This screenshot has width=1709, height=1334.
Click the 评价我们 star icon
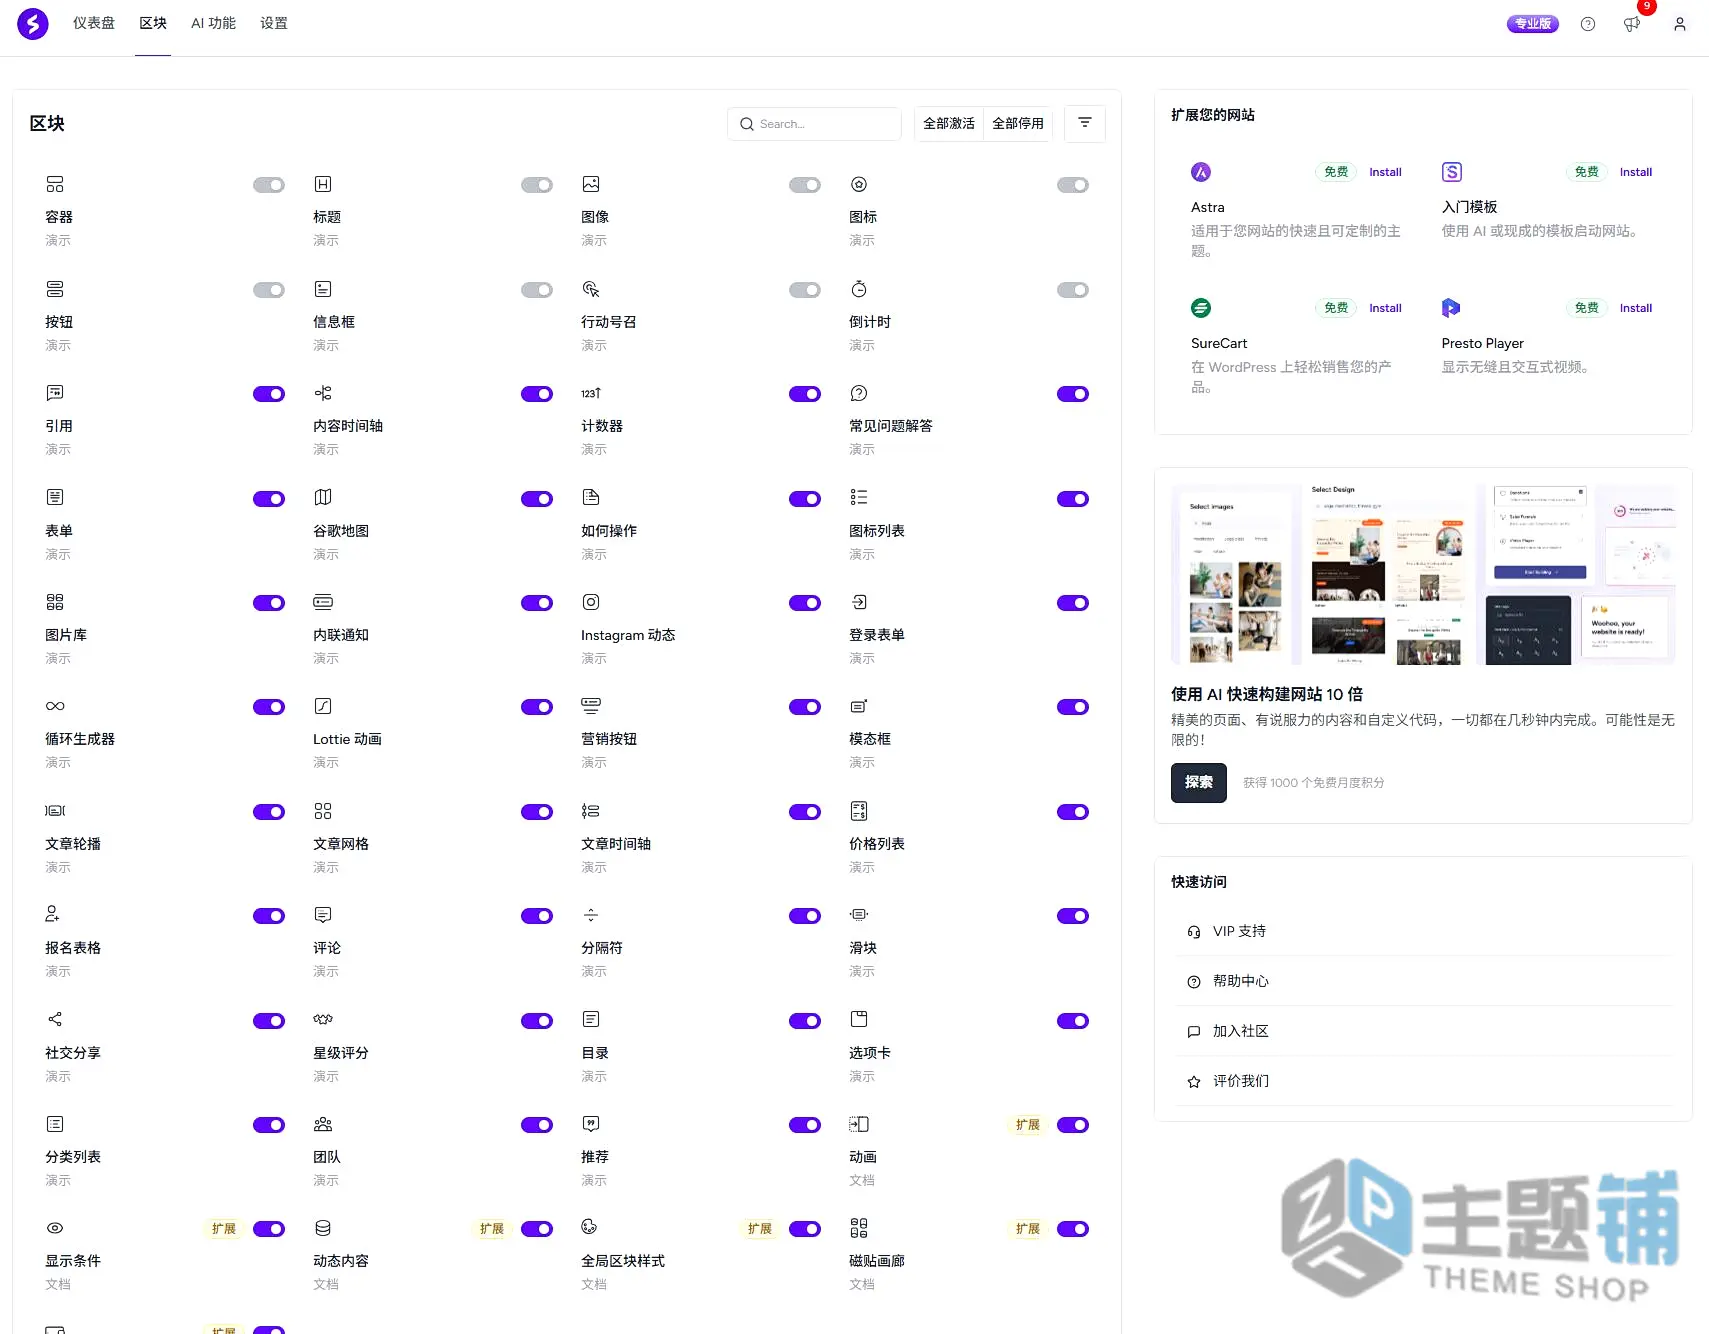(x=1194, y=1082)
